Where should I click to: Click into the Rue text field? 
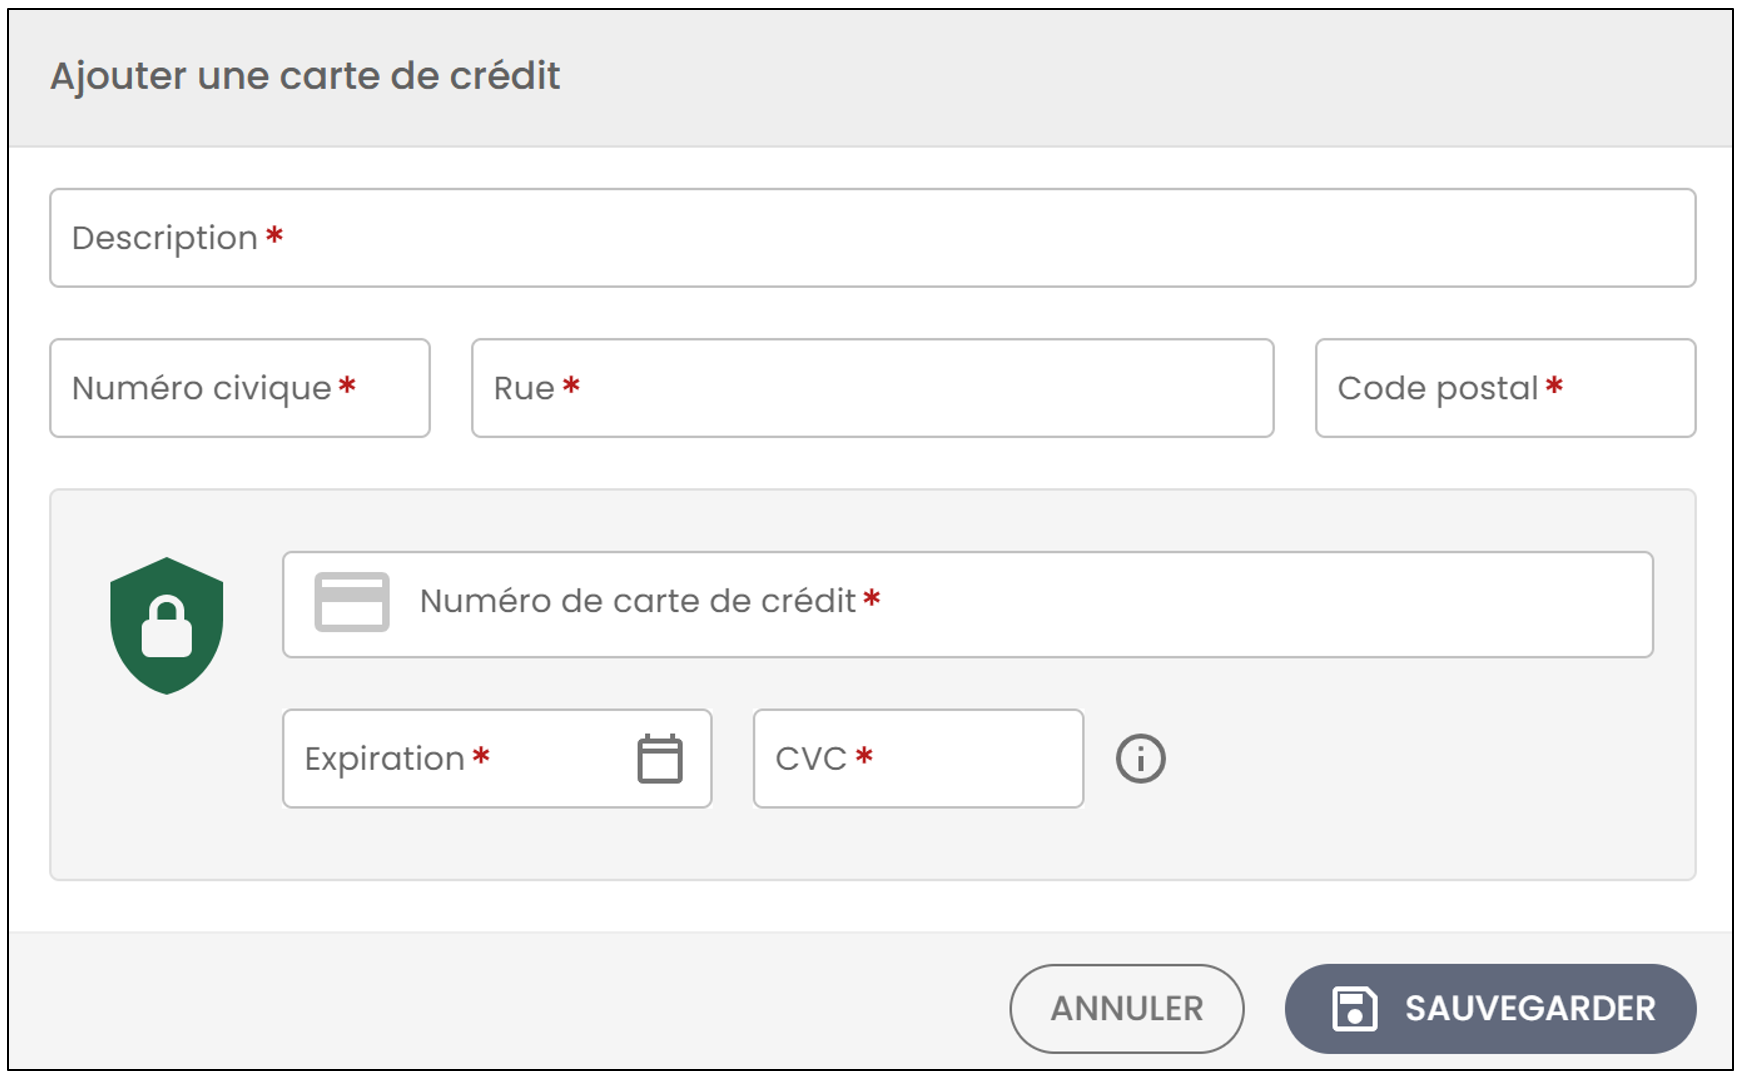[873, 388]
